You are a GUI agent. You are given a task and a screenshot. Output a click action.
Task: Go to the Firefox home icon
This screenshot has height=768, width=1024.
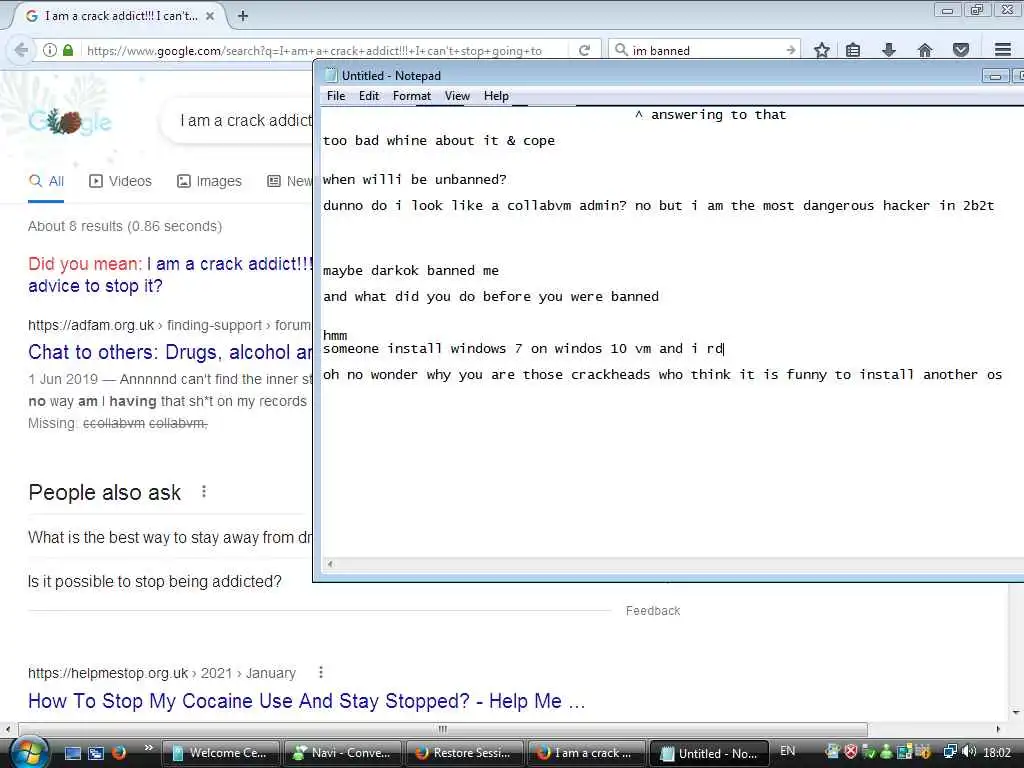tap(925, 50)
